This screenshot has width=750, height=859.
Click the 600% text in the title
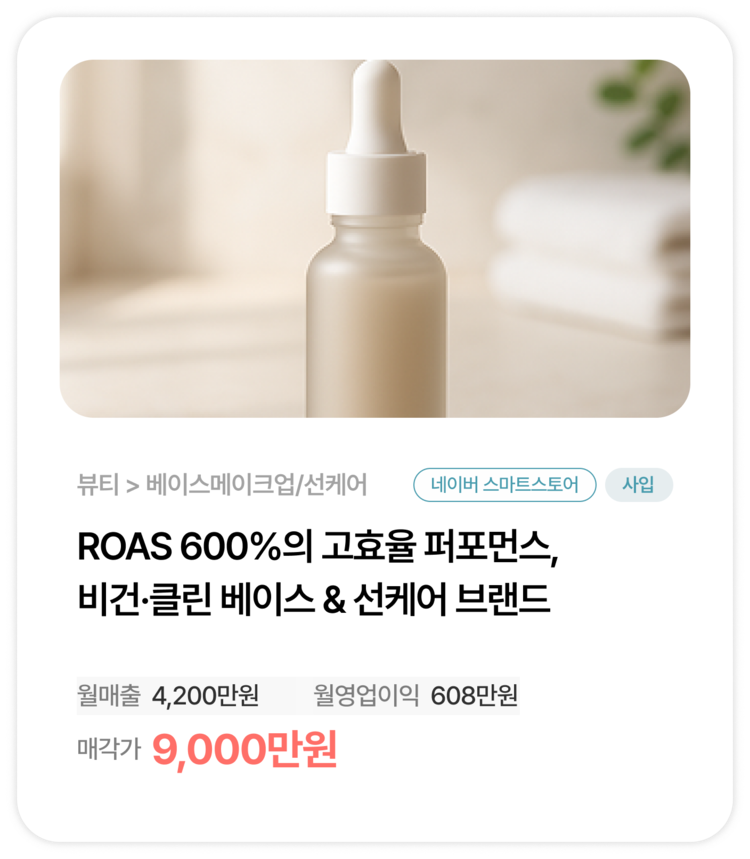click(230, 547)
